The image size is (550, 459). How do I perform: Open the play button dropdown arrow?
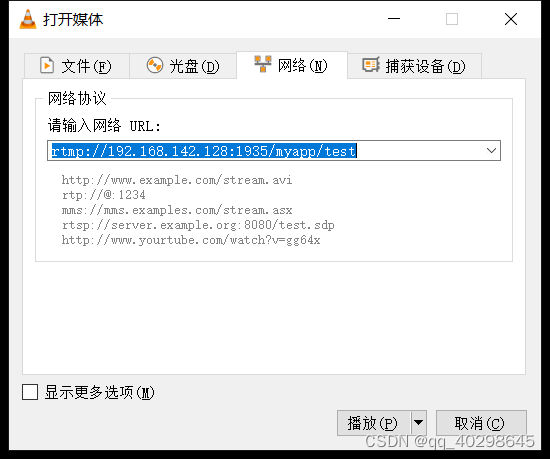(x=418, y=423)
